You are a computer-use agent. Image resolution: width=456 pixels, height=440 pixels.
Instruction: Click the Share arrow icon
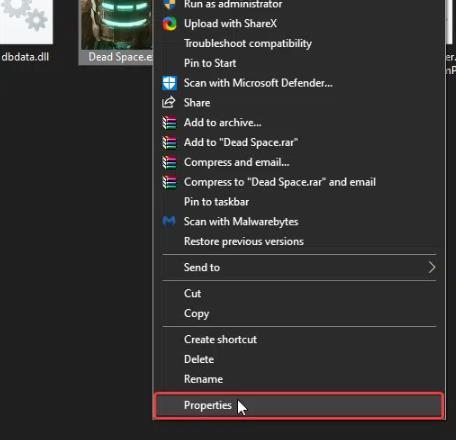(x=169, y=102)
